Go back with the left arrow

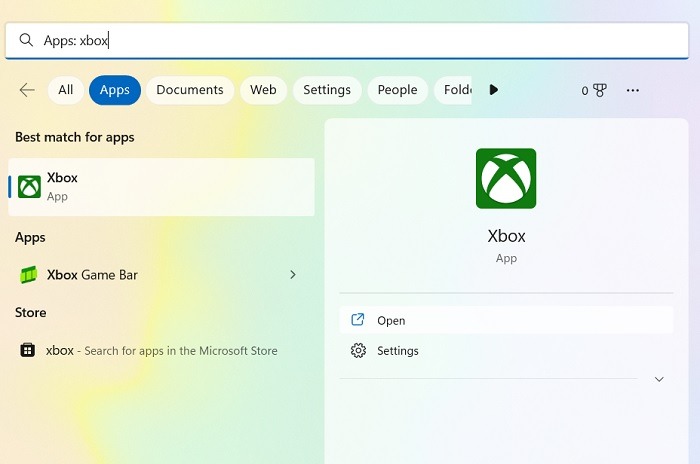coord(27,90)
